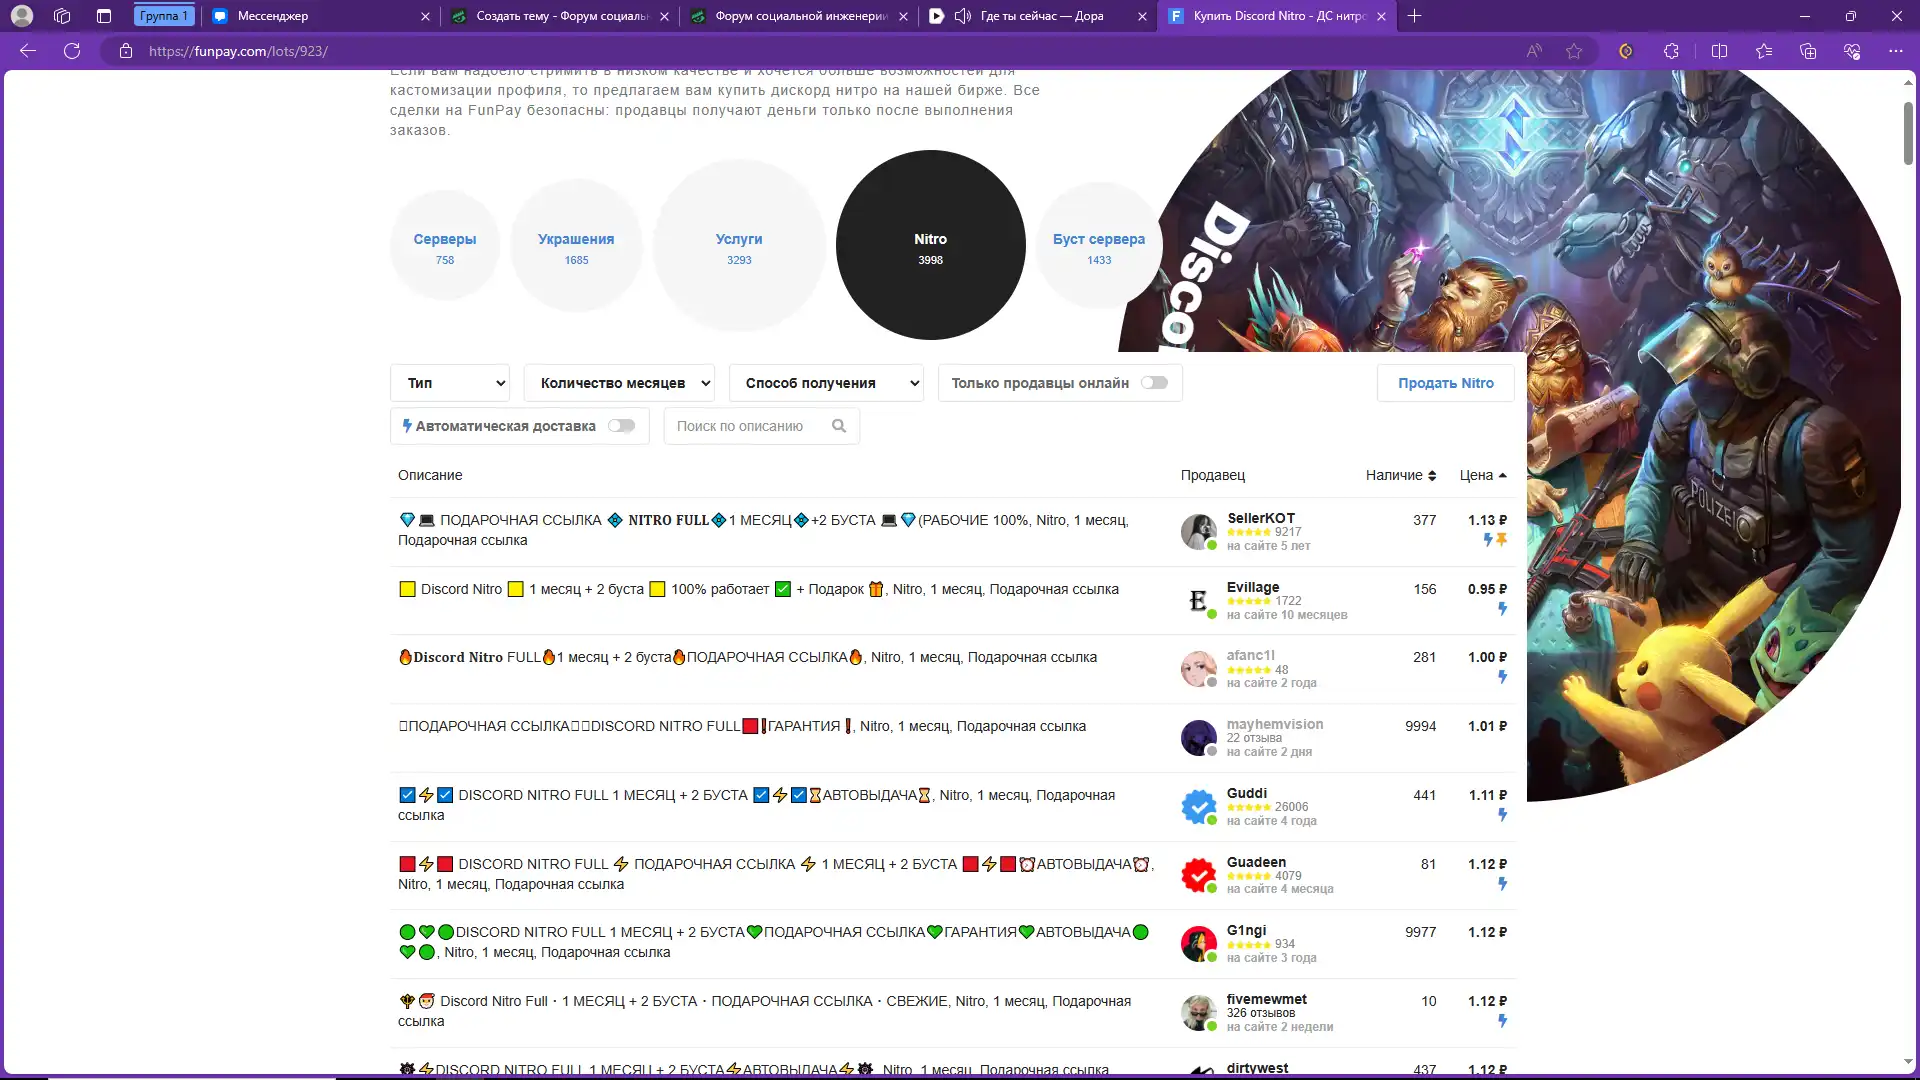Screen dimensions: 1920x1080
Task: Open the tab actions menu icon
Action: click(x=104, y=16)
